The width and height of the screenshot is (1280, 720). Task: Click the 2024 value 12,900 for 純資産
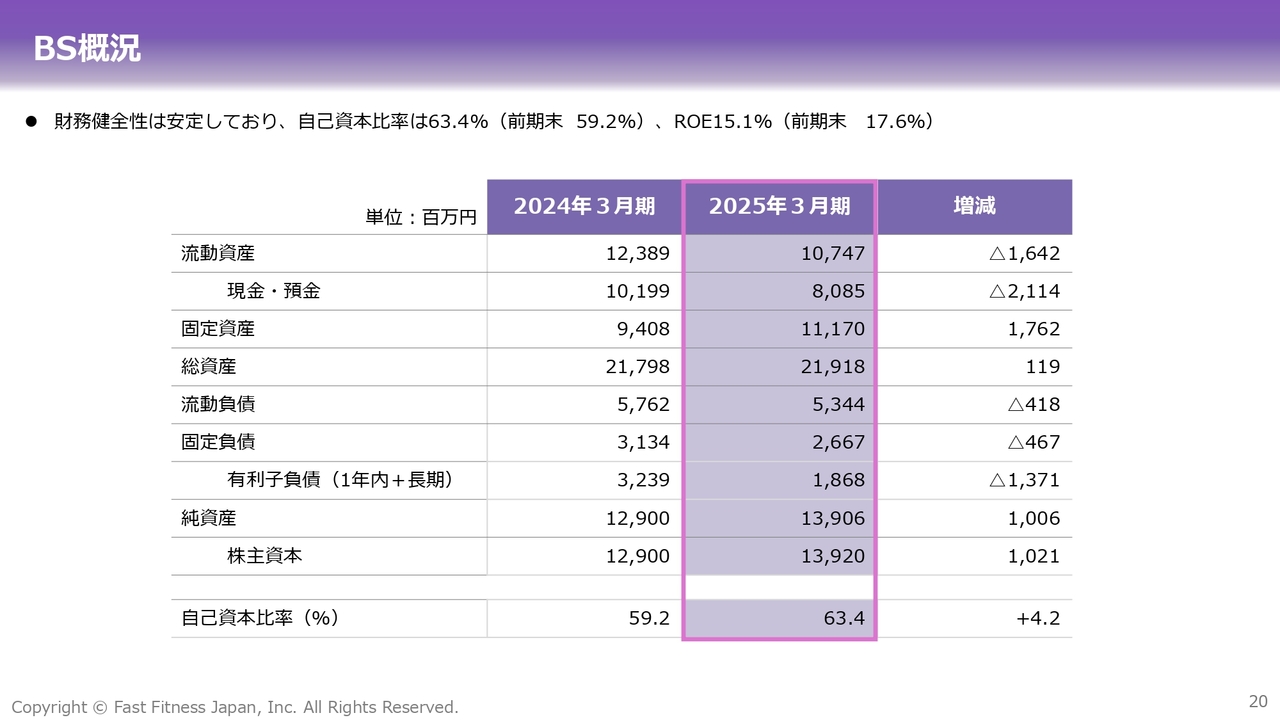click(638, 518)
